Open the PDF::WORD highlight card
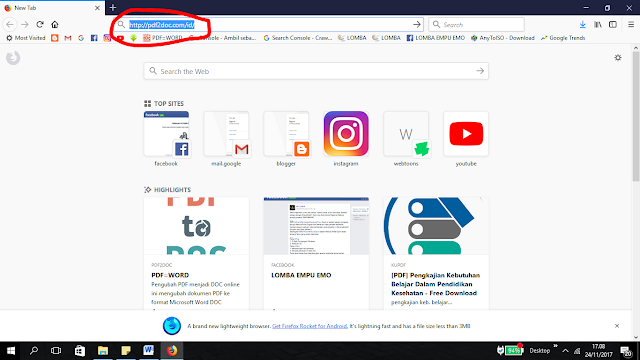 coord(196,253)
